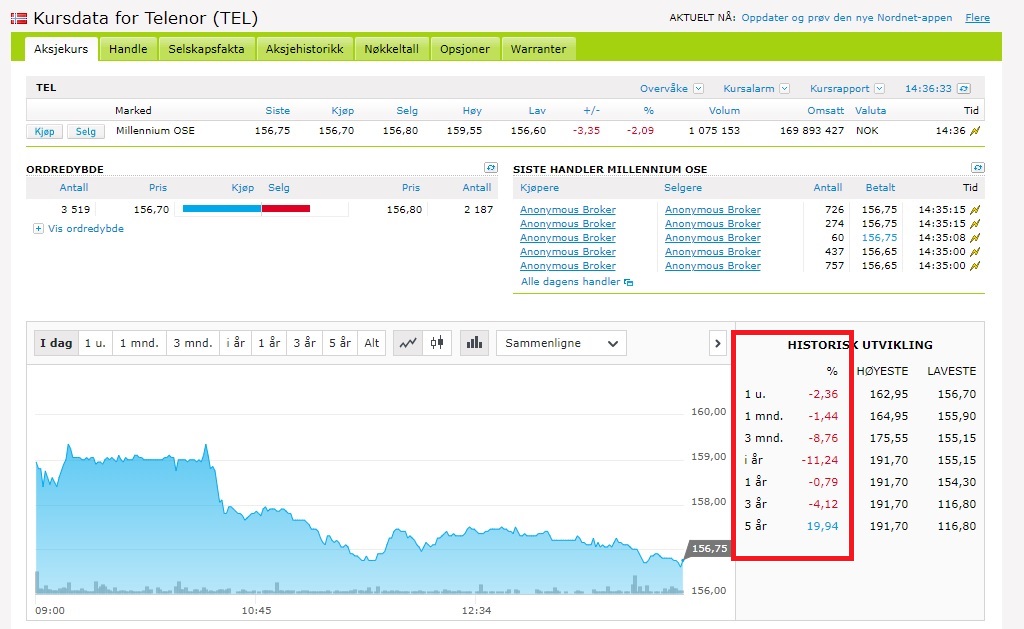Switch to the Warranter tab
The image size is (1024, 629).
click(x=539, y=49)
